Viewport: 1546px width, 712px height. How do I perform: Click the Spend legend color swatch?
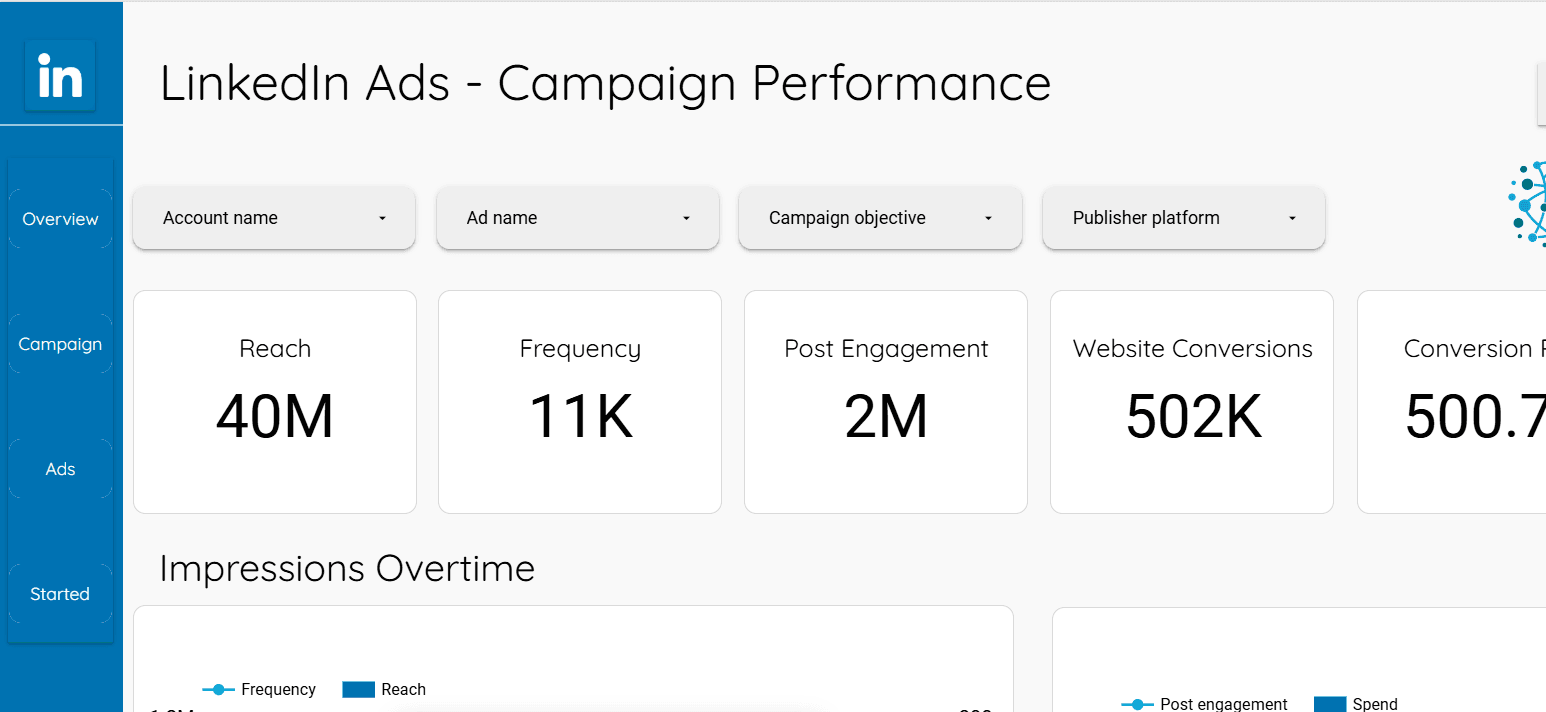pos(1329,704)
